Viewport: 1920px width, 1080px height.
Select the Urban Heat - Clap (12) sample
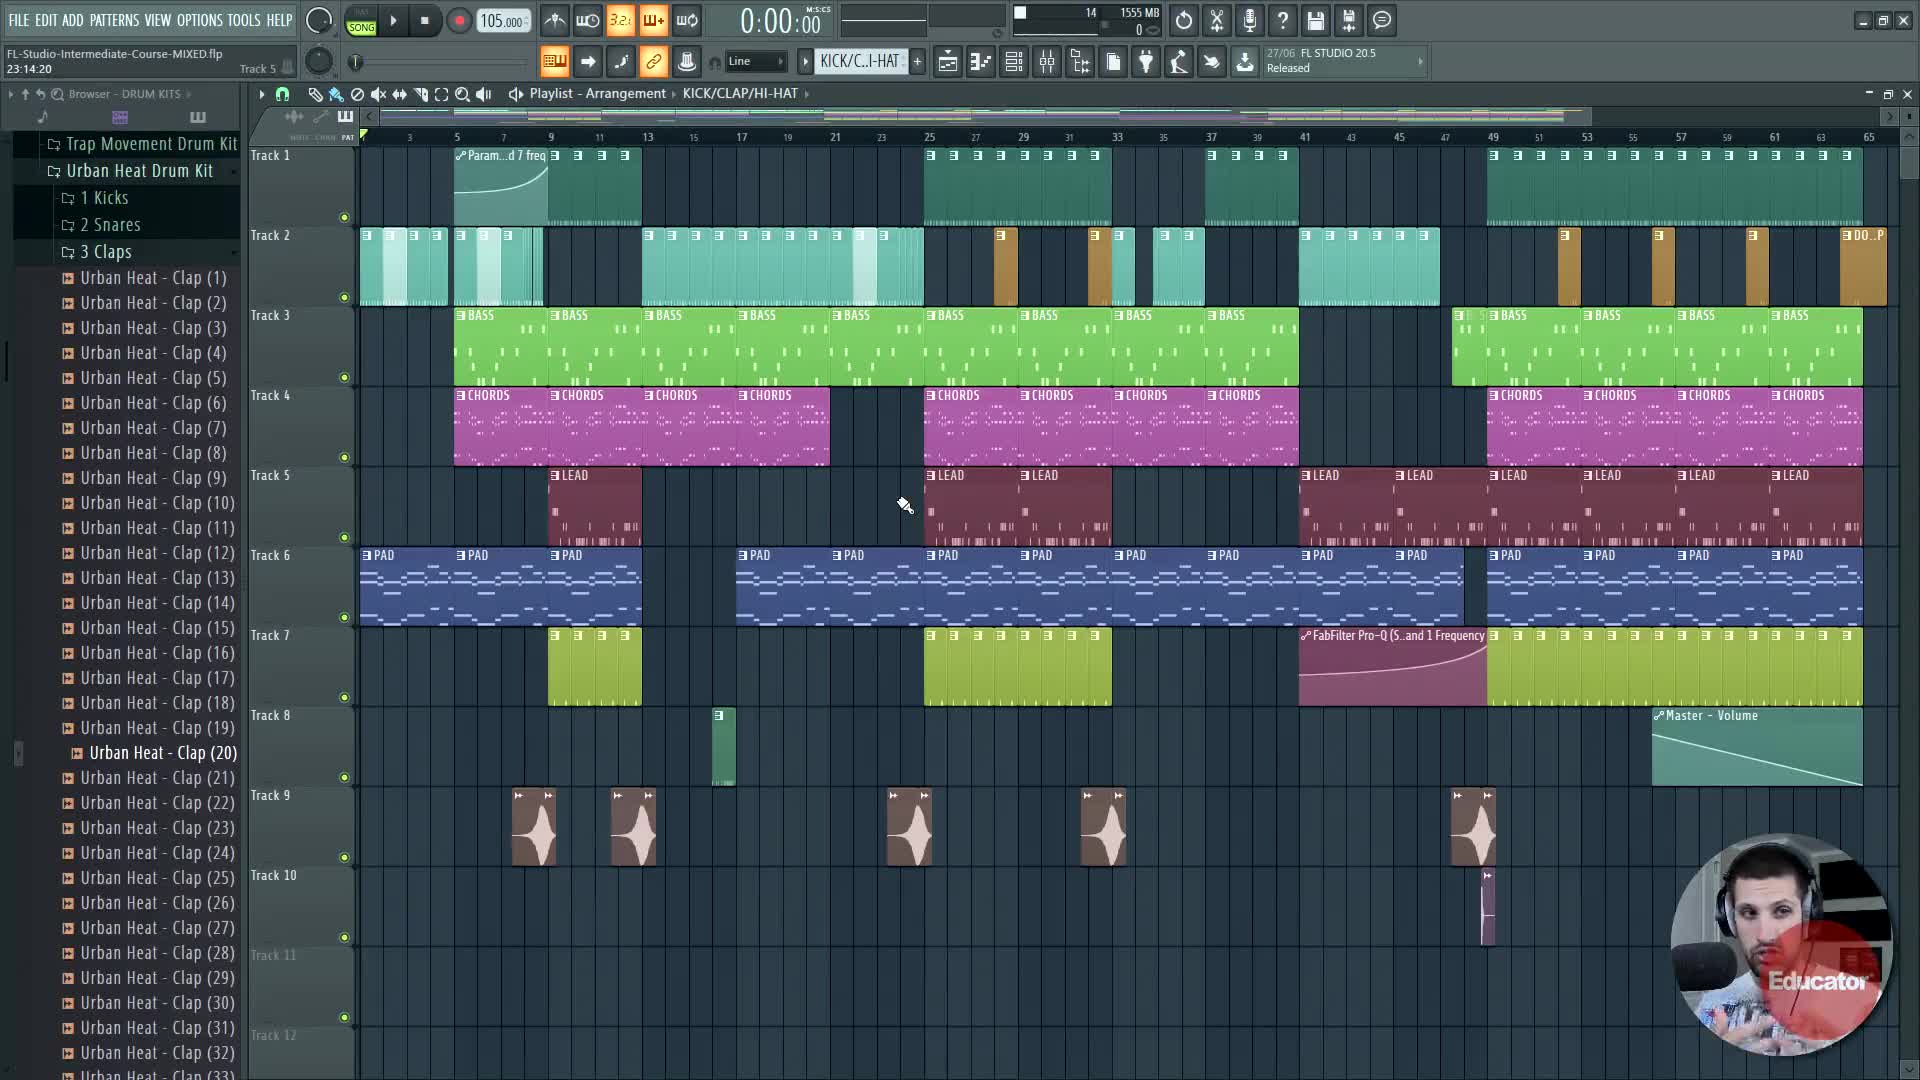(157, 553)
